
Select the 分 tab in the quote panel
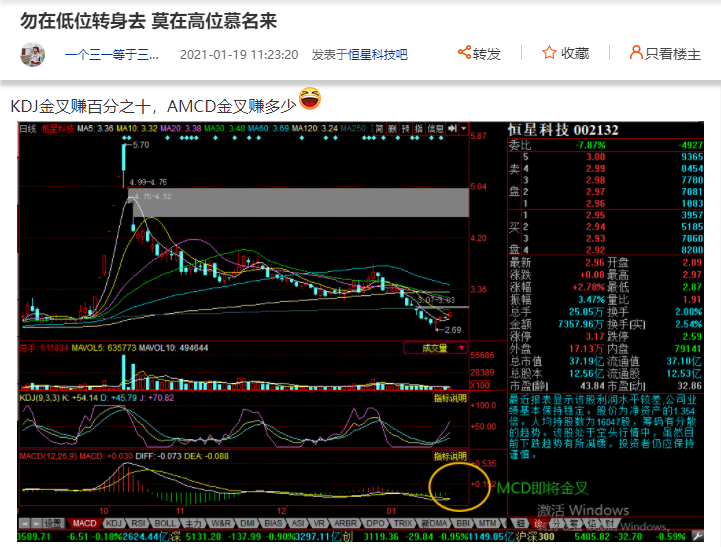(555, 523)
